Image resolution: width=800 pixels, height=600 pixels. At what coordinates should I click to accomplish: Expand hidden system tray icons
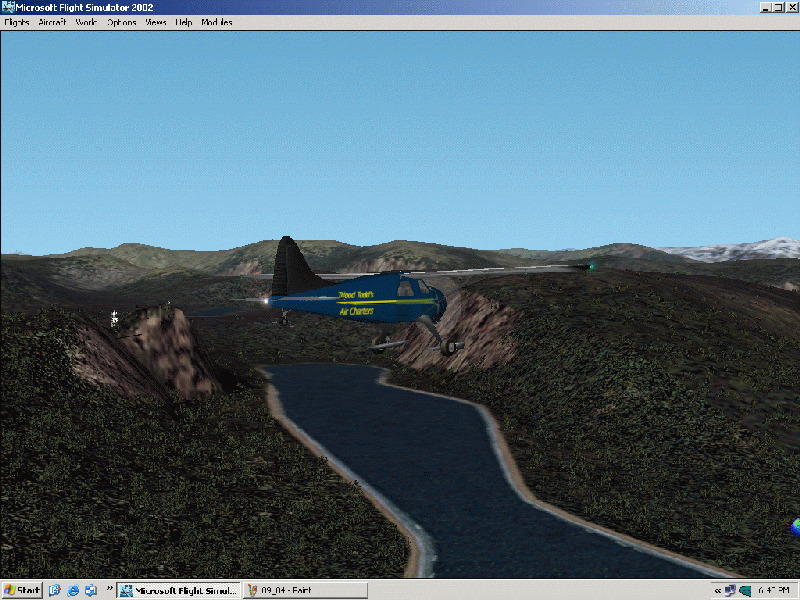pyautogui.click(x=717, y=590)
